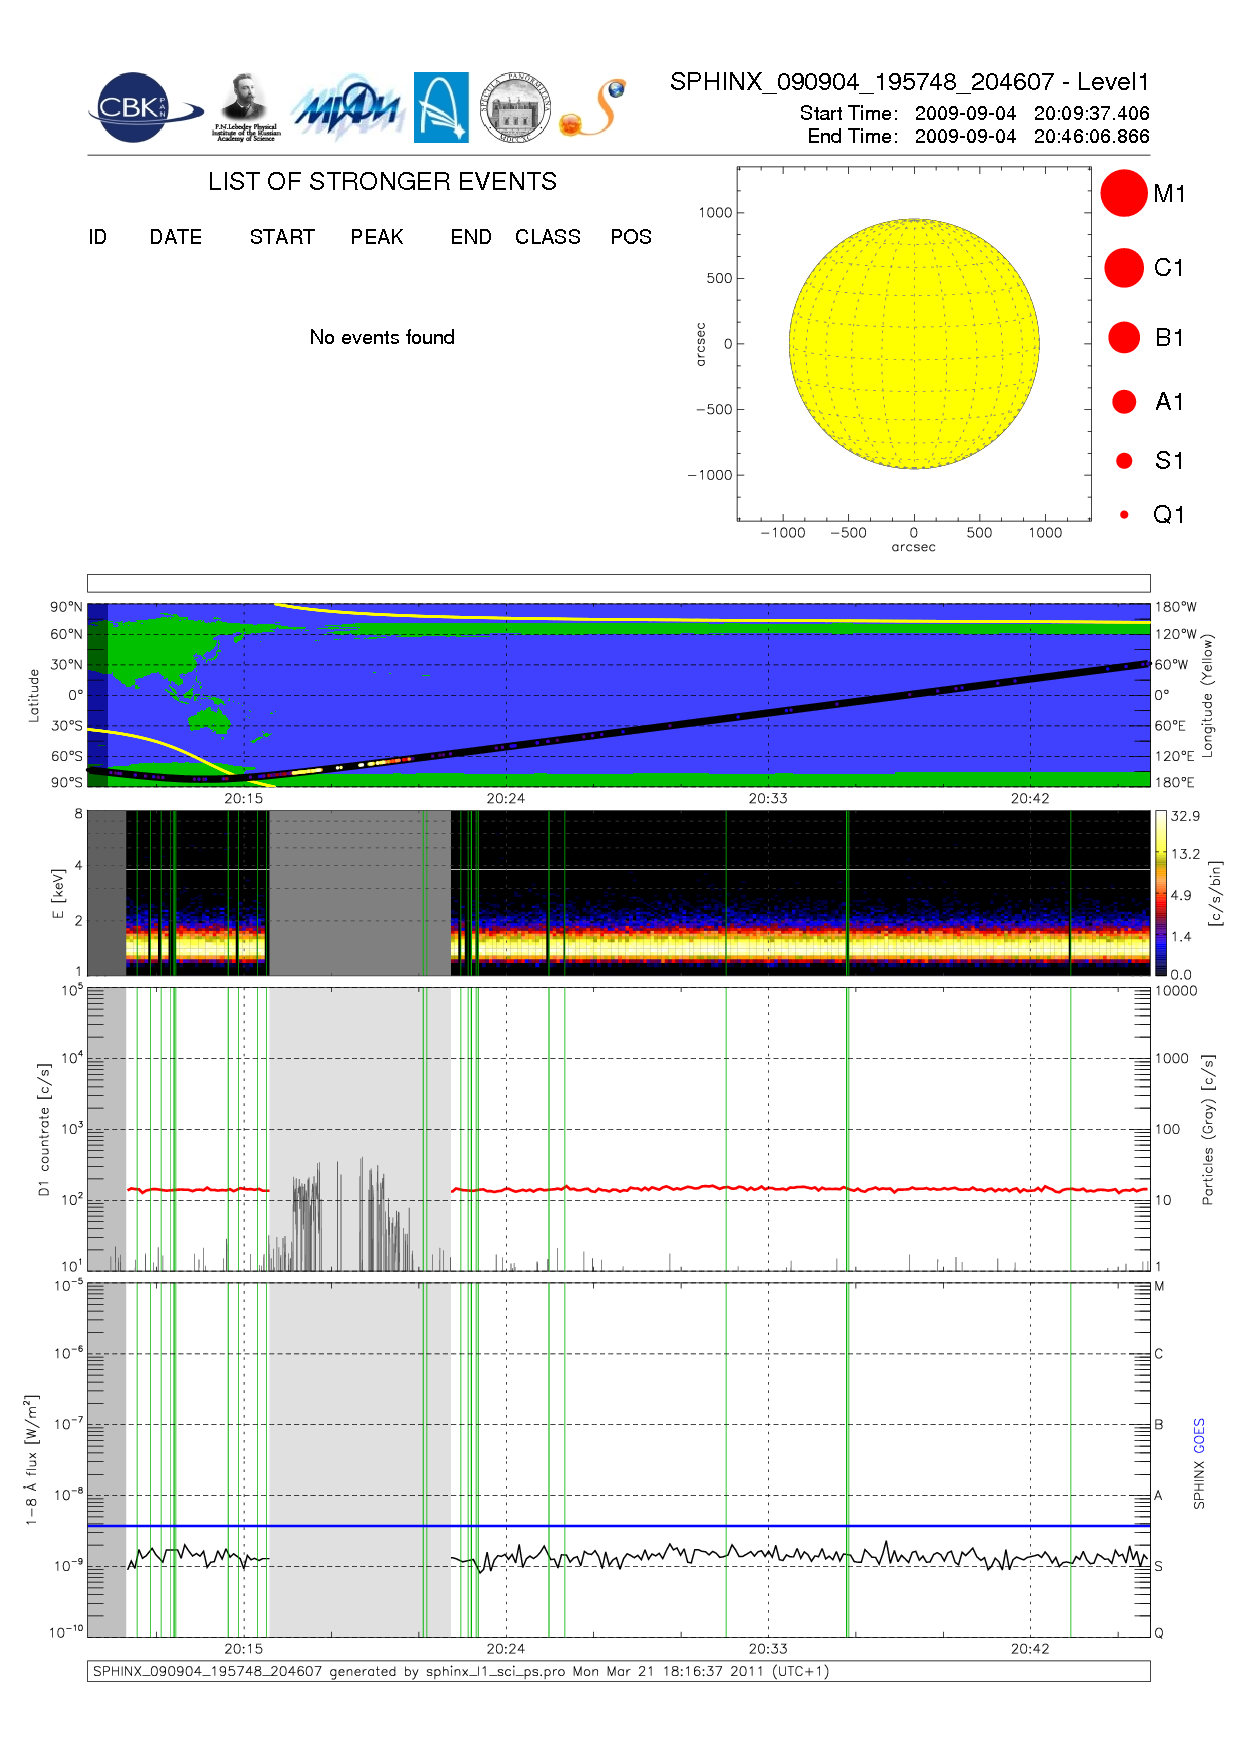Click the blue MIFI wave logo

pos(347,109)
